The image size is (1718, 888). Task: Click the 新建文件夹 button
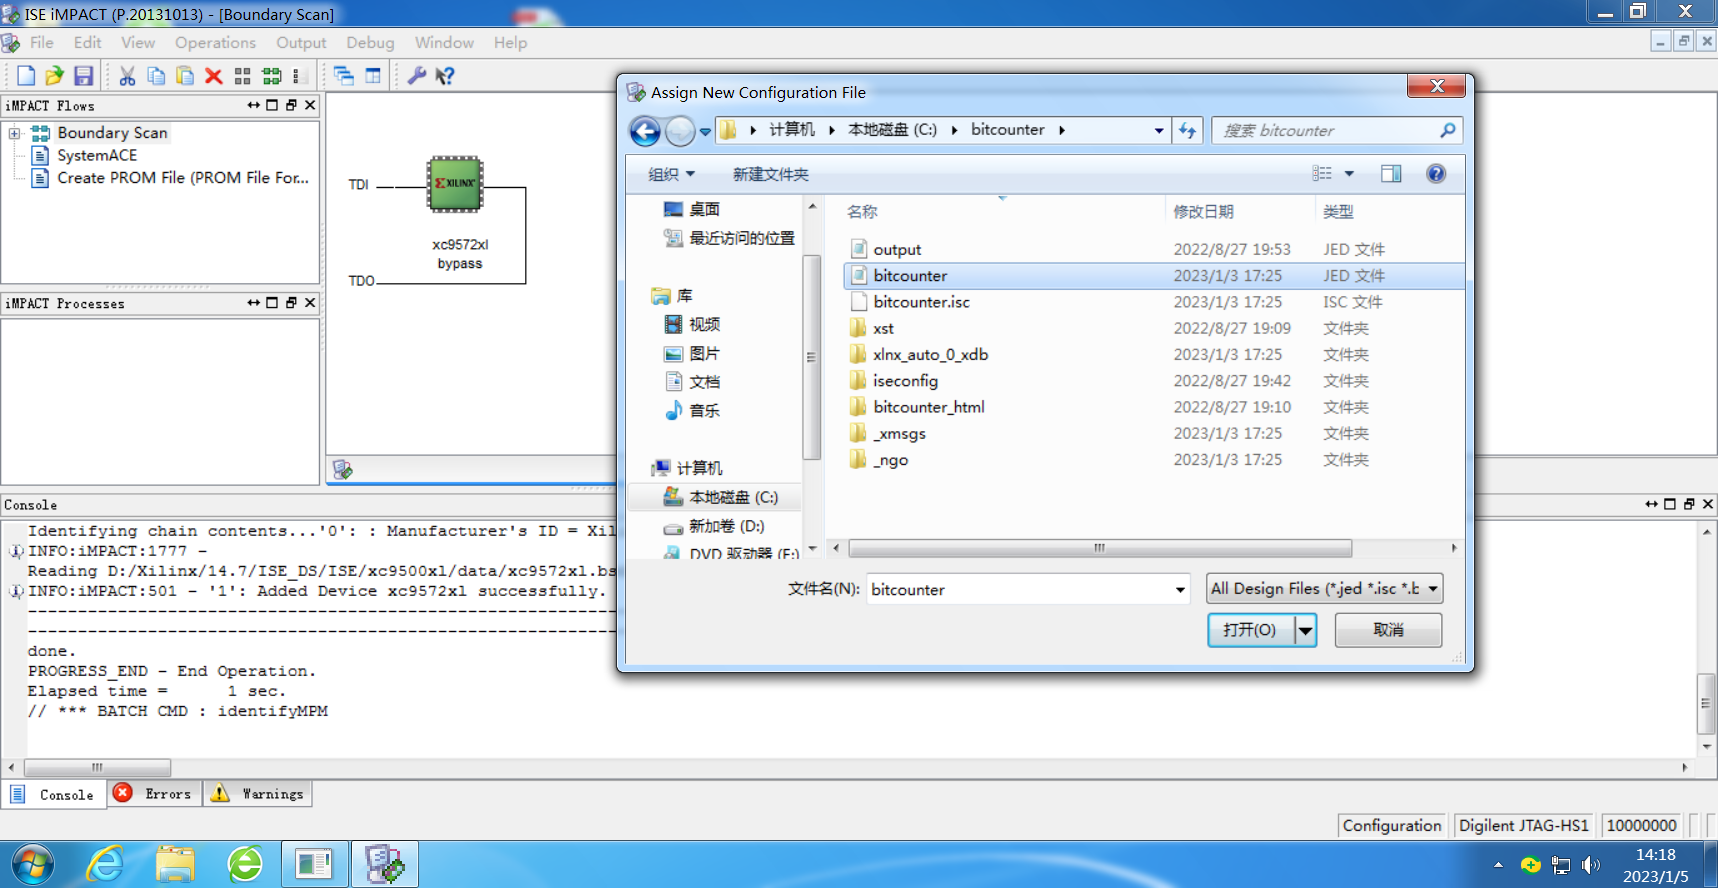pos(770,174)
